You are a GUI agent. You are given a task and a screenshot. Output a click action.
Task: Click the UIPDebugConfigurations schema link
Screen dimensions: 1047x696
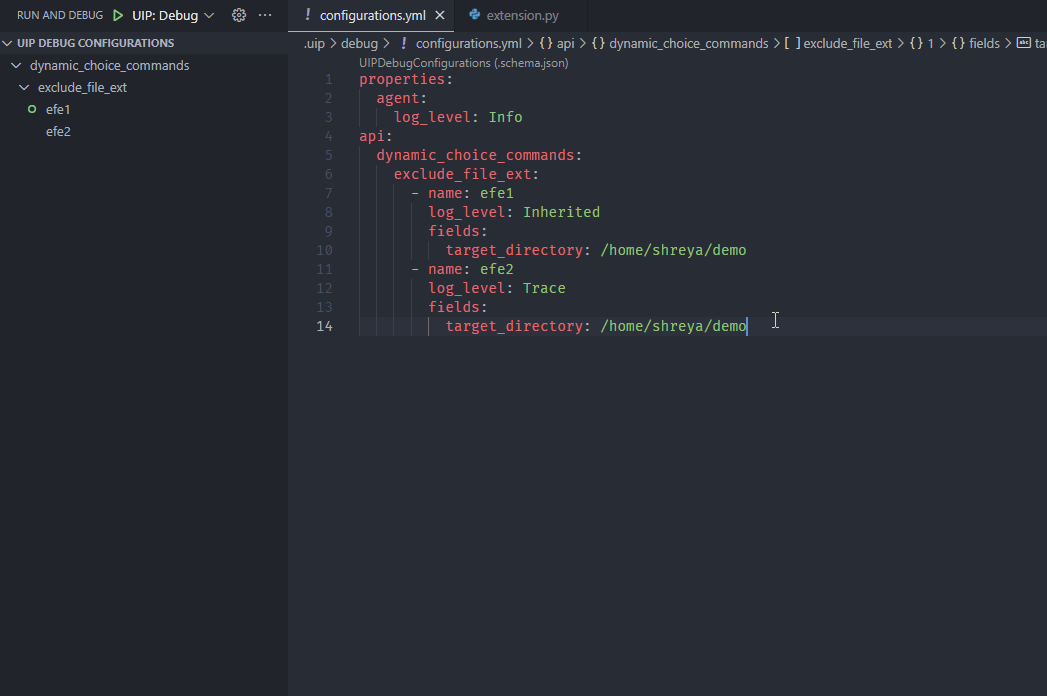(x=463, y=62)
